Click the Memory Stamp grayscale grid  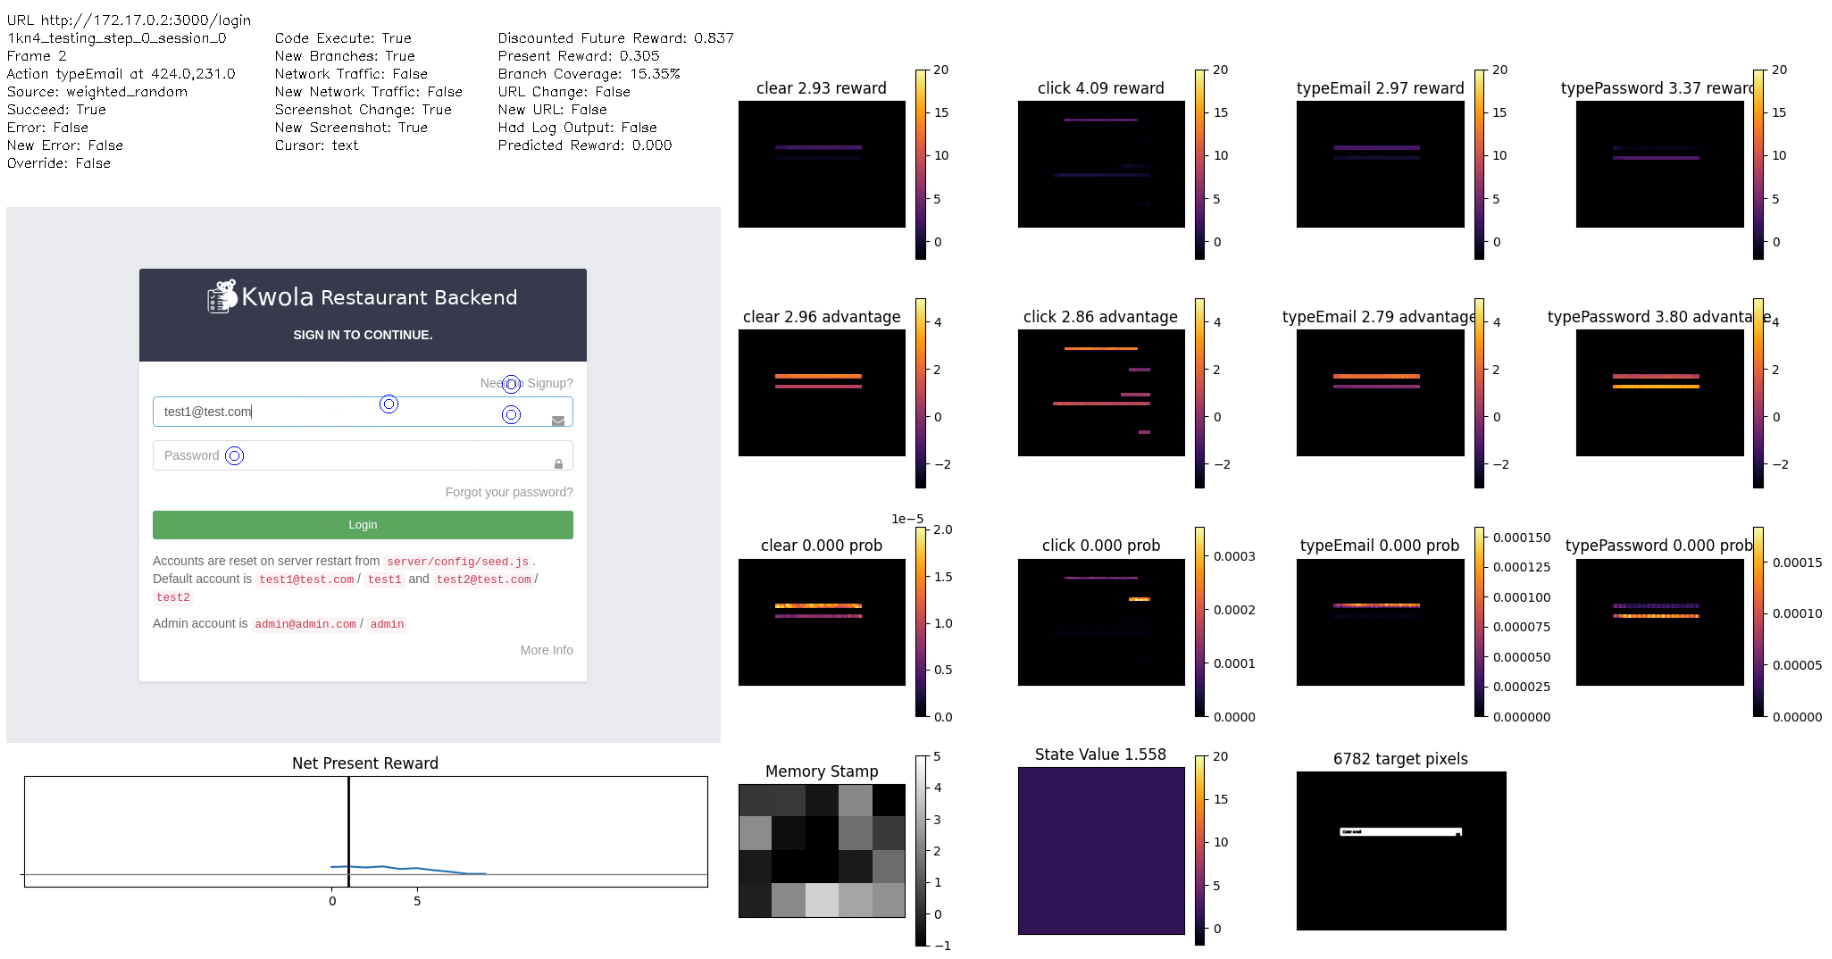pos(821,851)
